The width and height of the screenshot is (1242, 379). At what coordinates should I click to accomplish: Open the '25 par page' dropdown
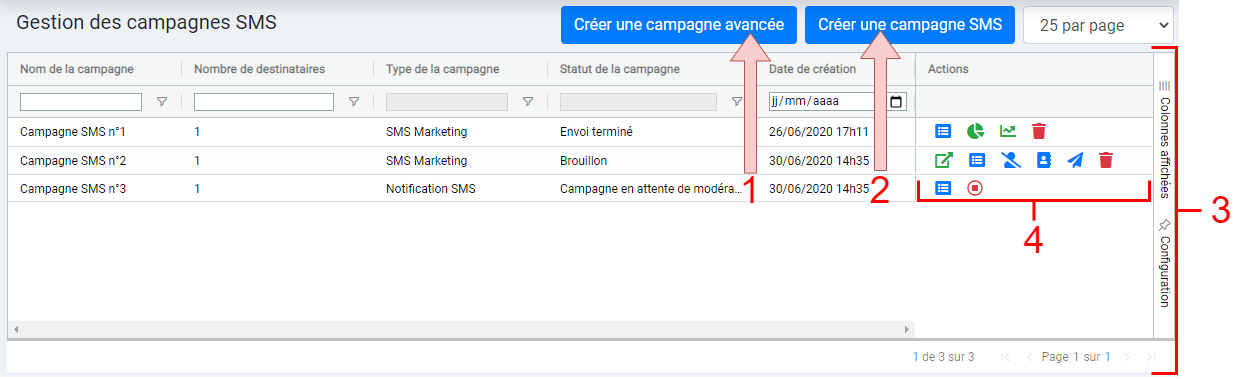coord(1098,25)
